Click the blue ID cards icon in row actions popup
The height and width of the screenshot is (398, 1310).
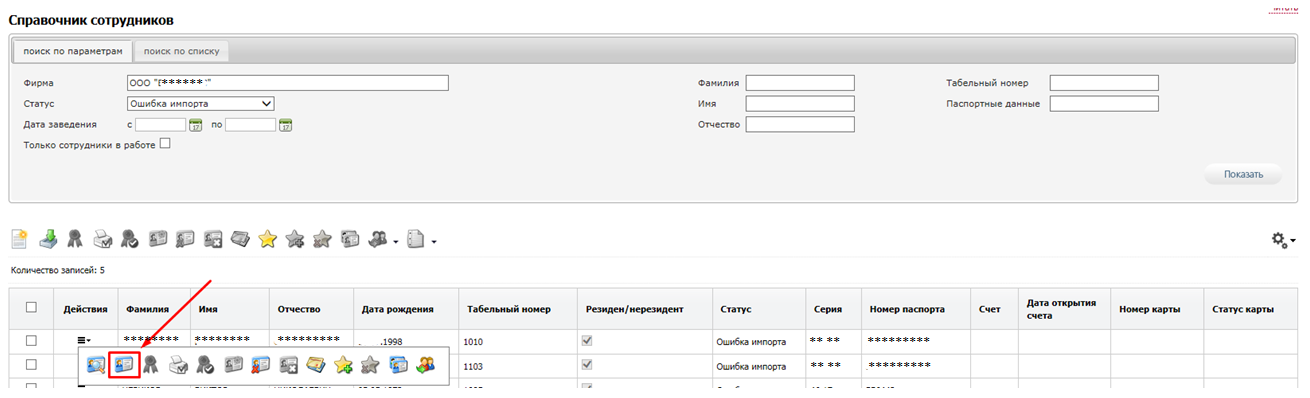click(x=397, y=365)
